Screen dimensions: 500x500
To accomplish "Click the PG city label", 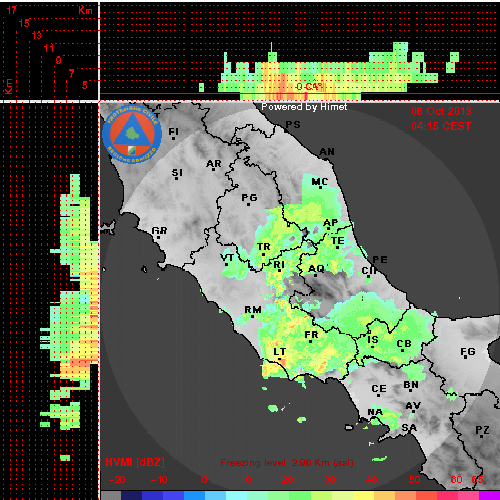I will [x=249, y=198].
